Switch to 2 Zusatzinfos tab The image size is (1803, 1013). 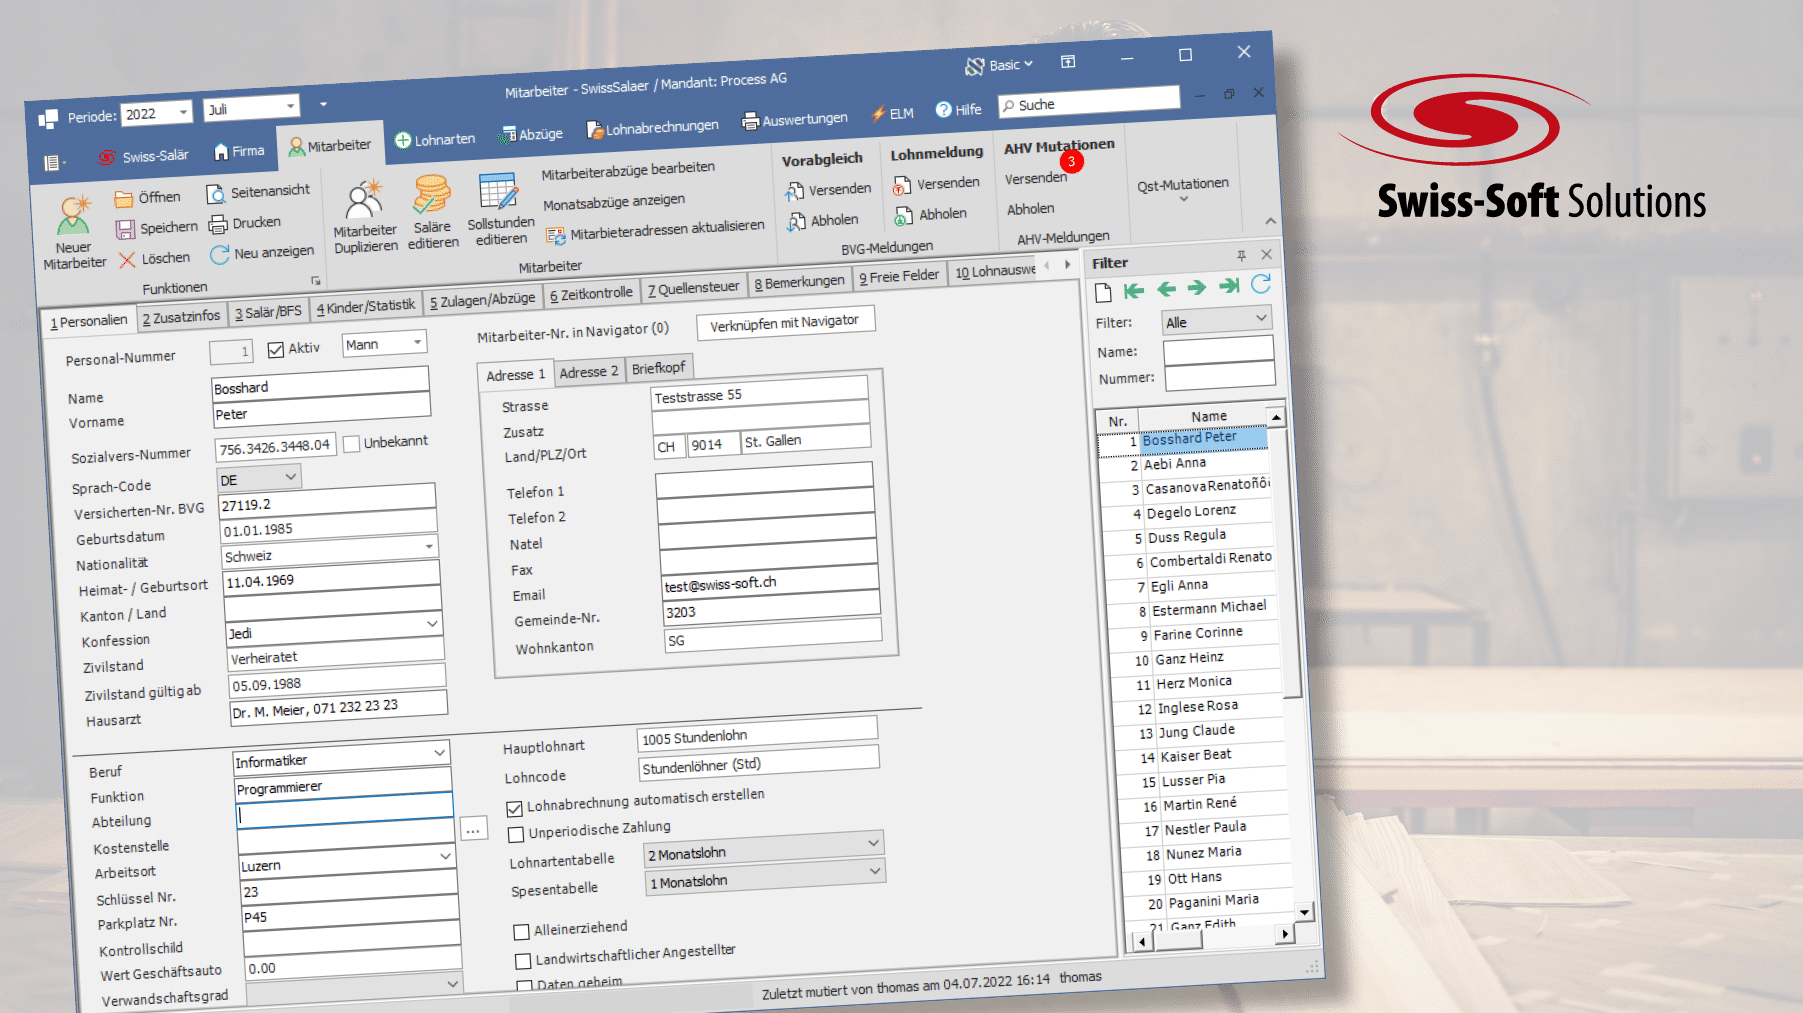point(181,317)
